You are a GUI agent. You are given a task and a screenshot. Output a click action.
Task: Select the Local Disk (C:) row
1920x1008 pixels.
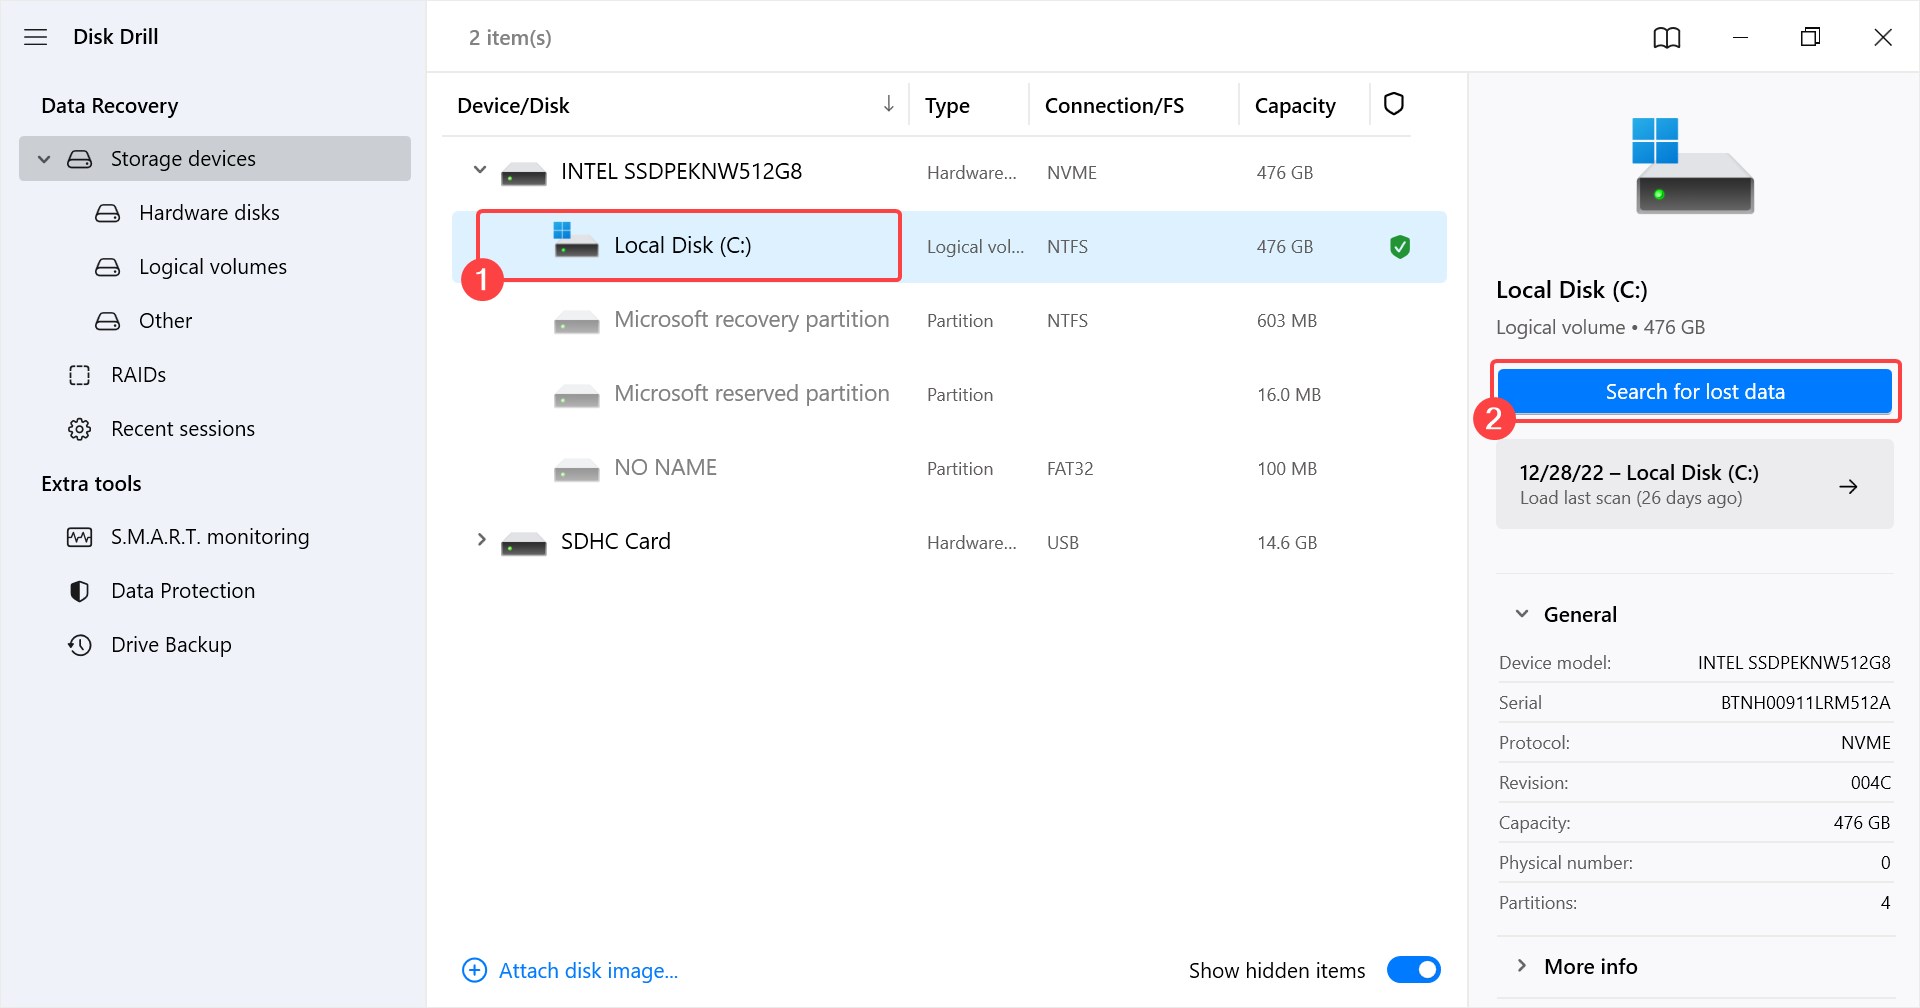tap(949, 247)
